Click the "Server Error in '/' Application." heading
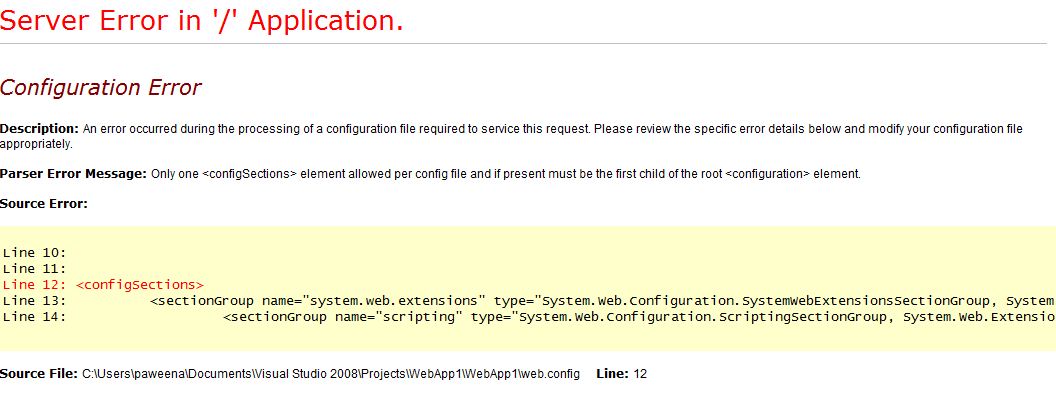Image resolution: width=1056 pixels, height=399 pixels. tap(201, 20)
